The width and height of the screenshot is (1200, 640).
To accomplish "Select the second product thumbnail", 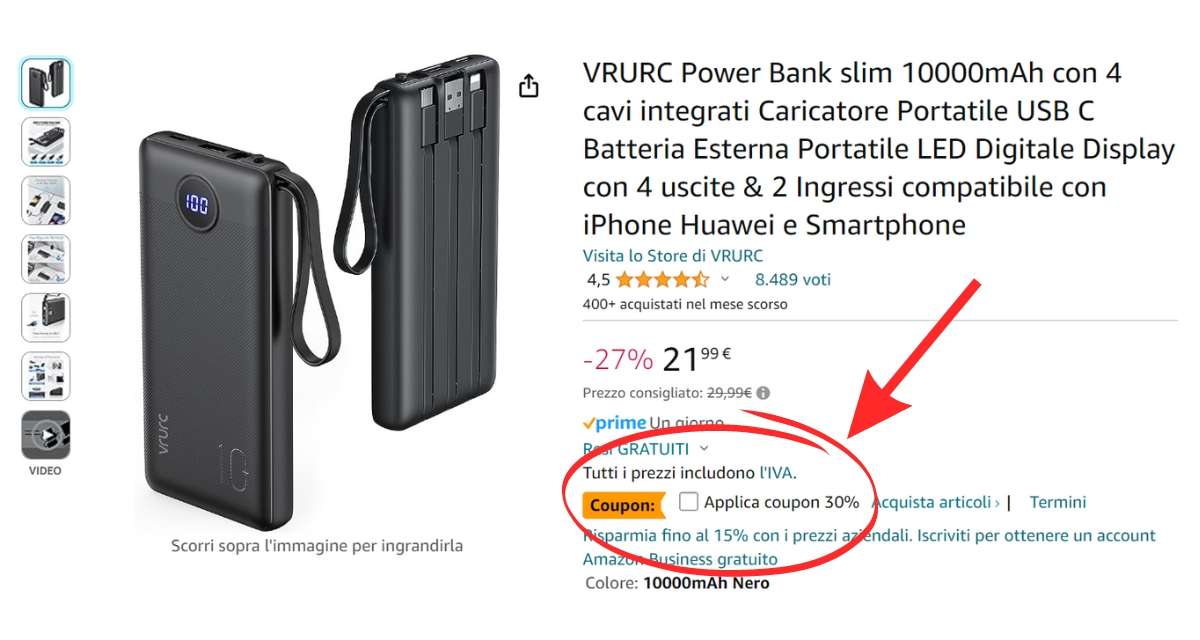I will (x=46, y=142).
